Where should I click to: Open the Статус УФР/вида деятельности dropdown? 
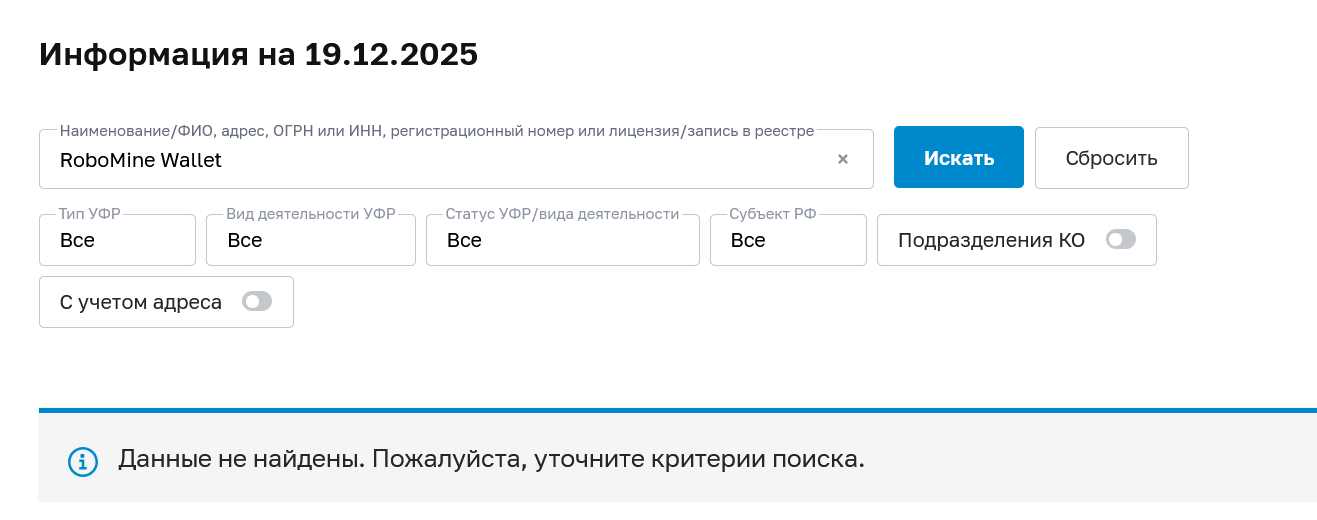(562, 241)
